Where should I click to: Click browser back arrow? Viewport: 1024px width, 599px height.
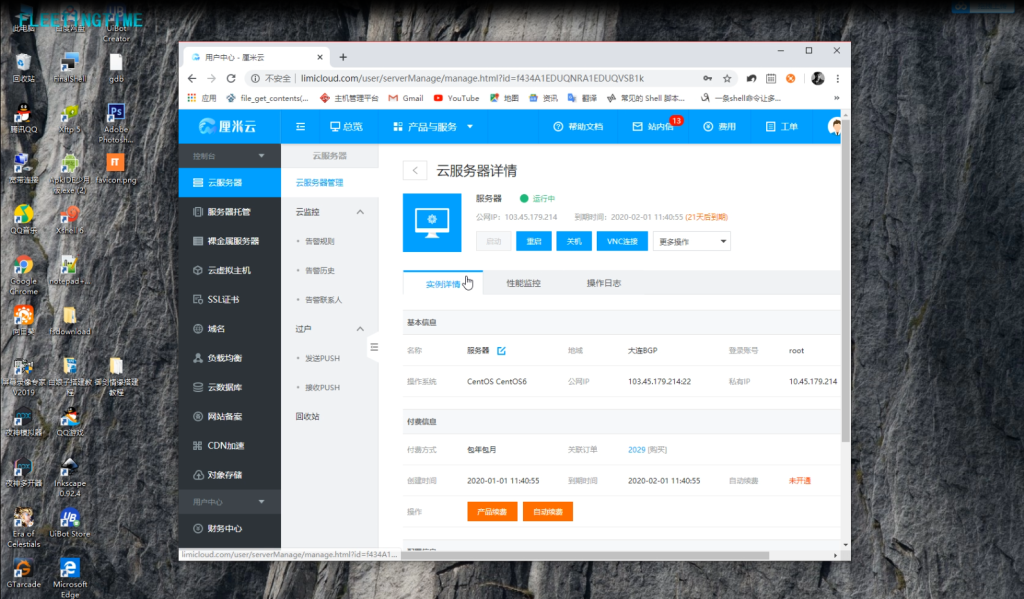[x=192, y=78]
